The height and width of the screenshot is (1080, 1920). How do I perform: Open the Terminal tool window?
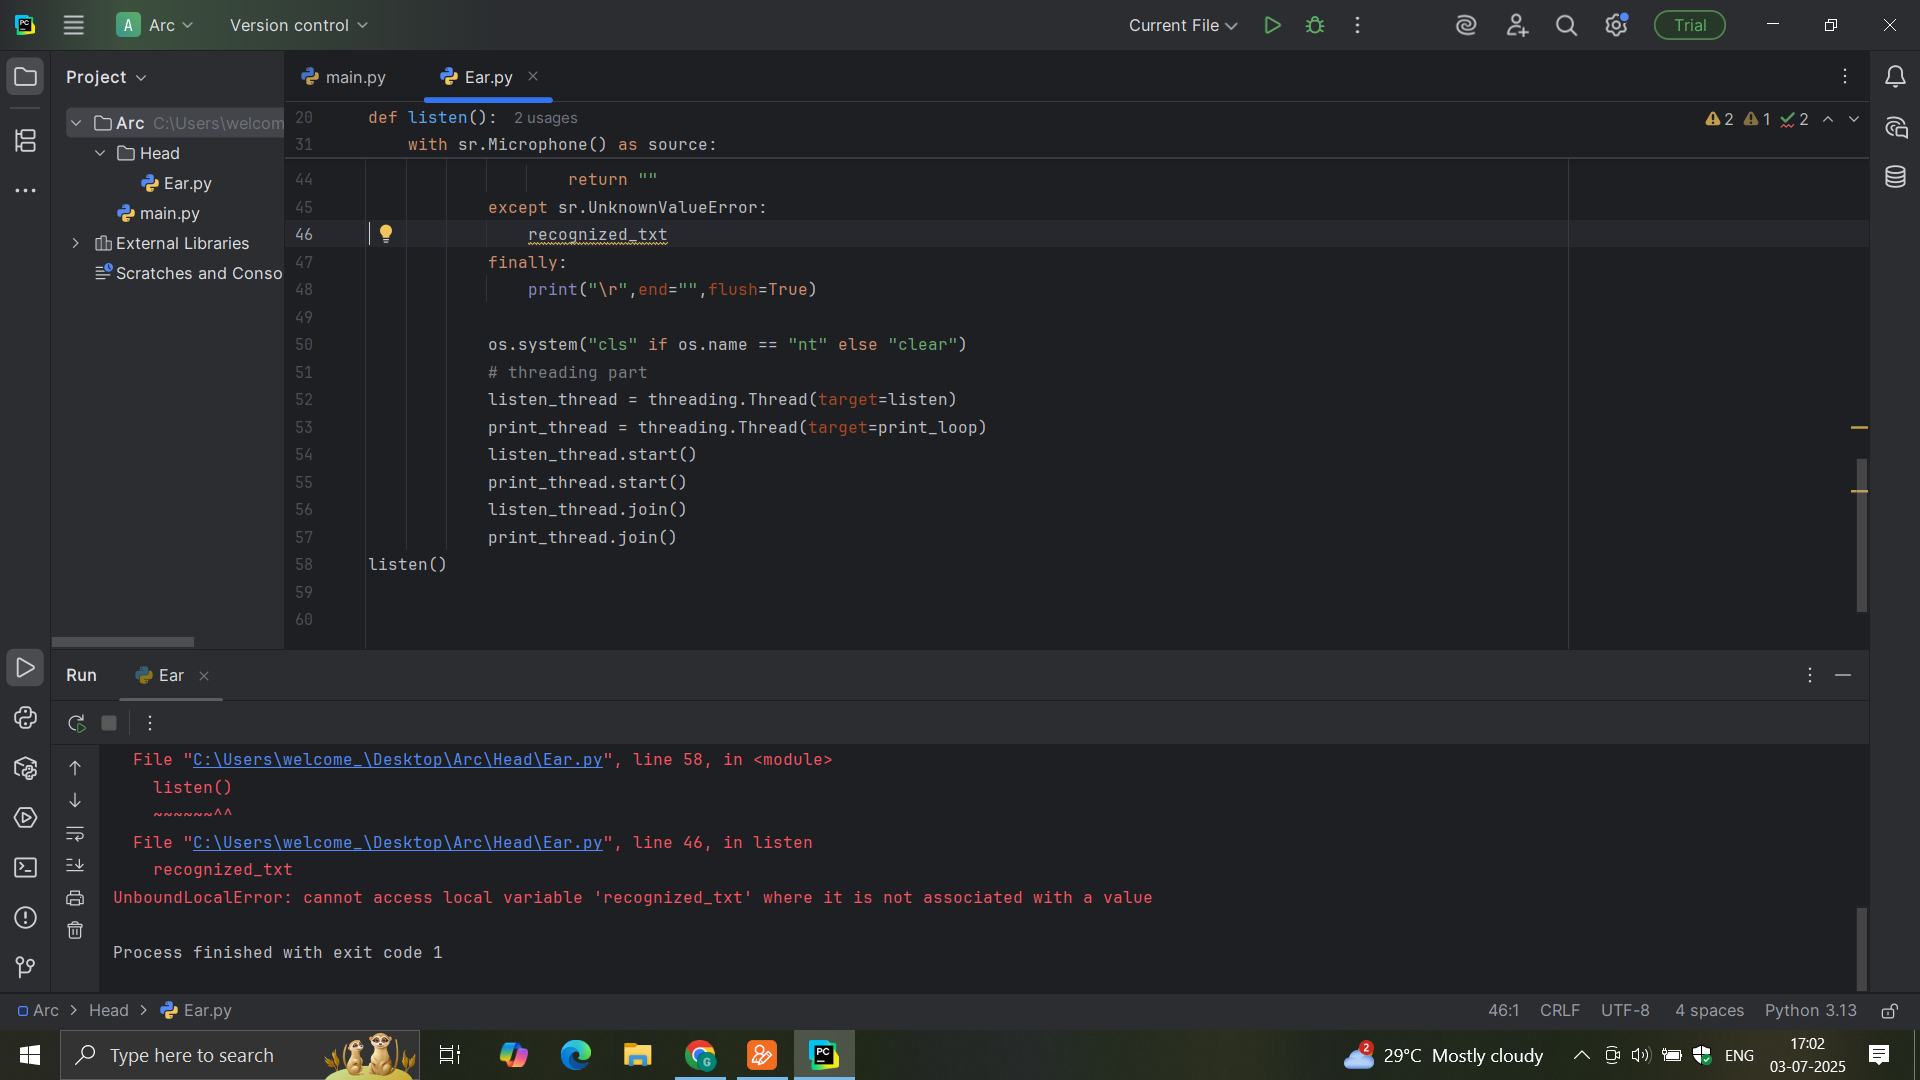(25, 868)
